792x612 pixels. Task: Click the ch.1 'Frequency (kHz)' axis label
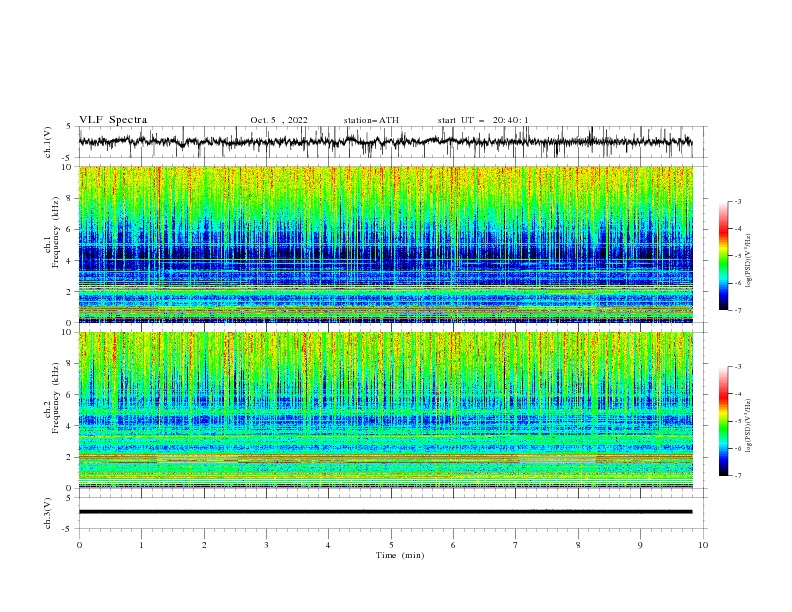pyautogui.click(x=56, y=232)
